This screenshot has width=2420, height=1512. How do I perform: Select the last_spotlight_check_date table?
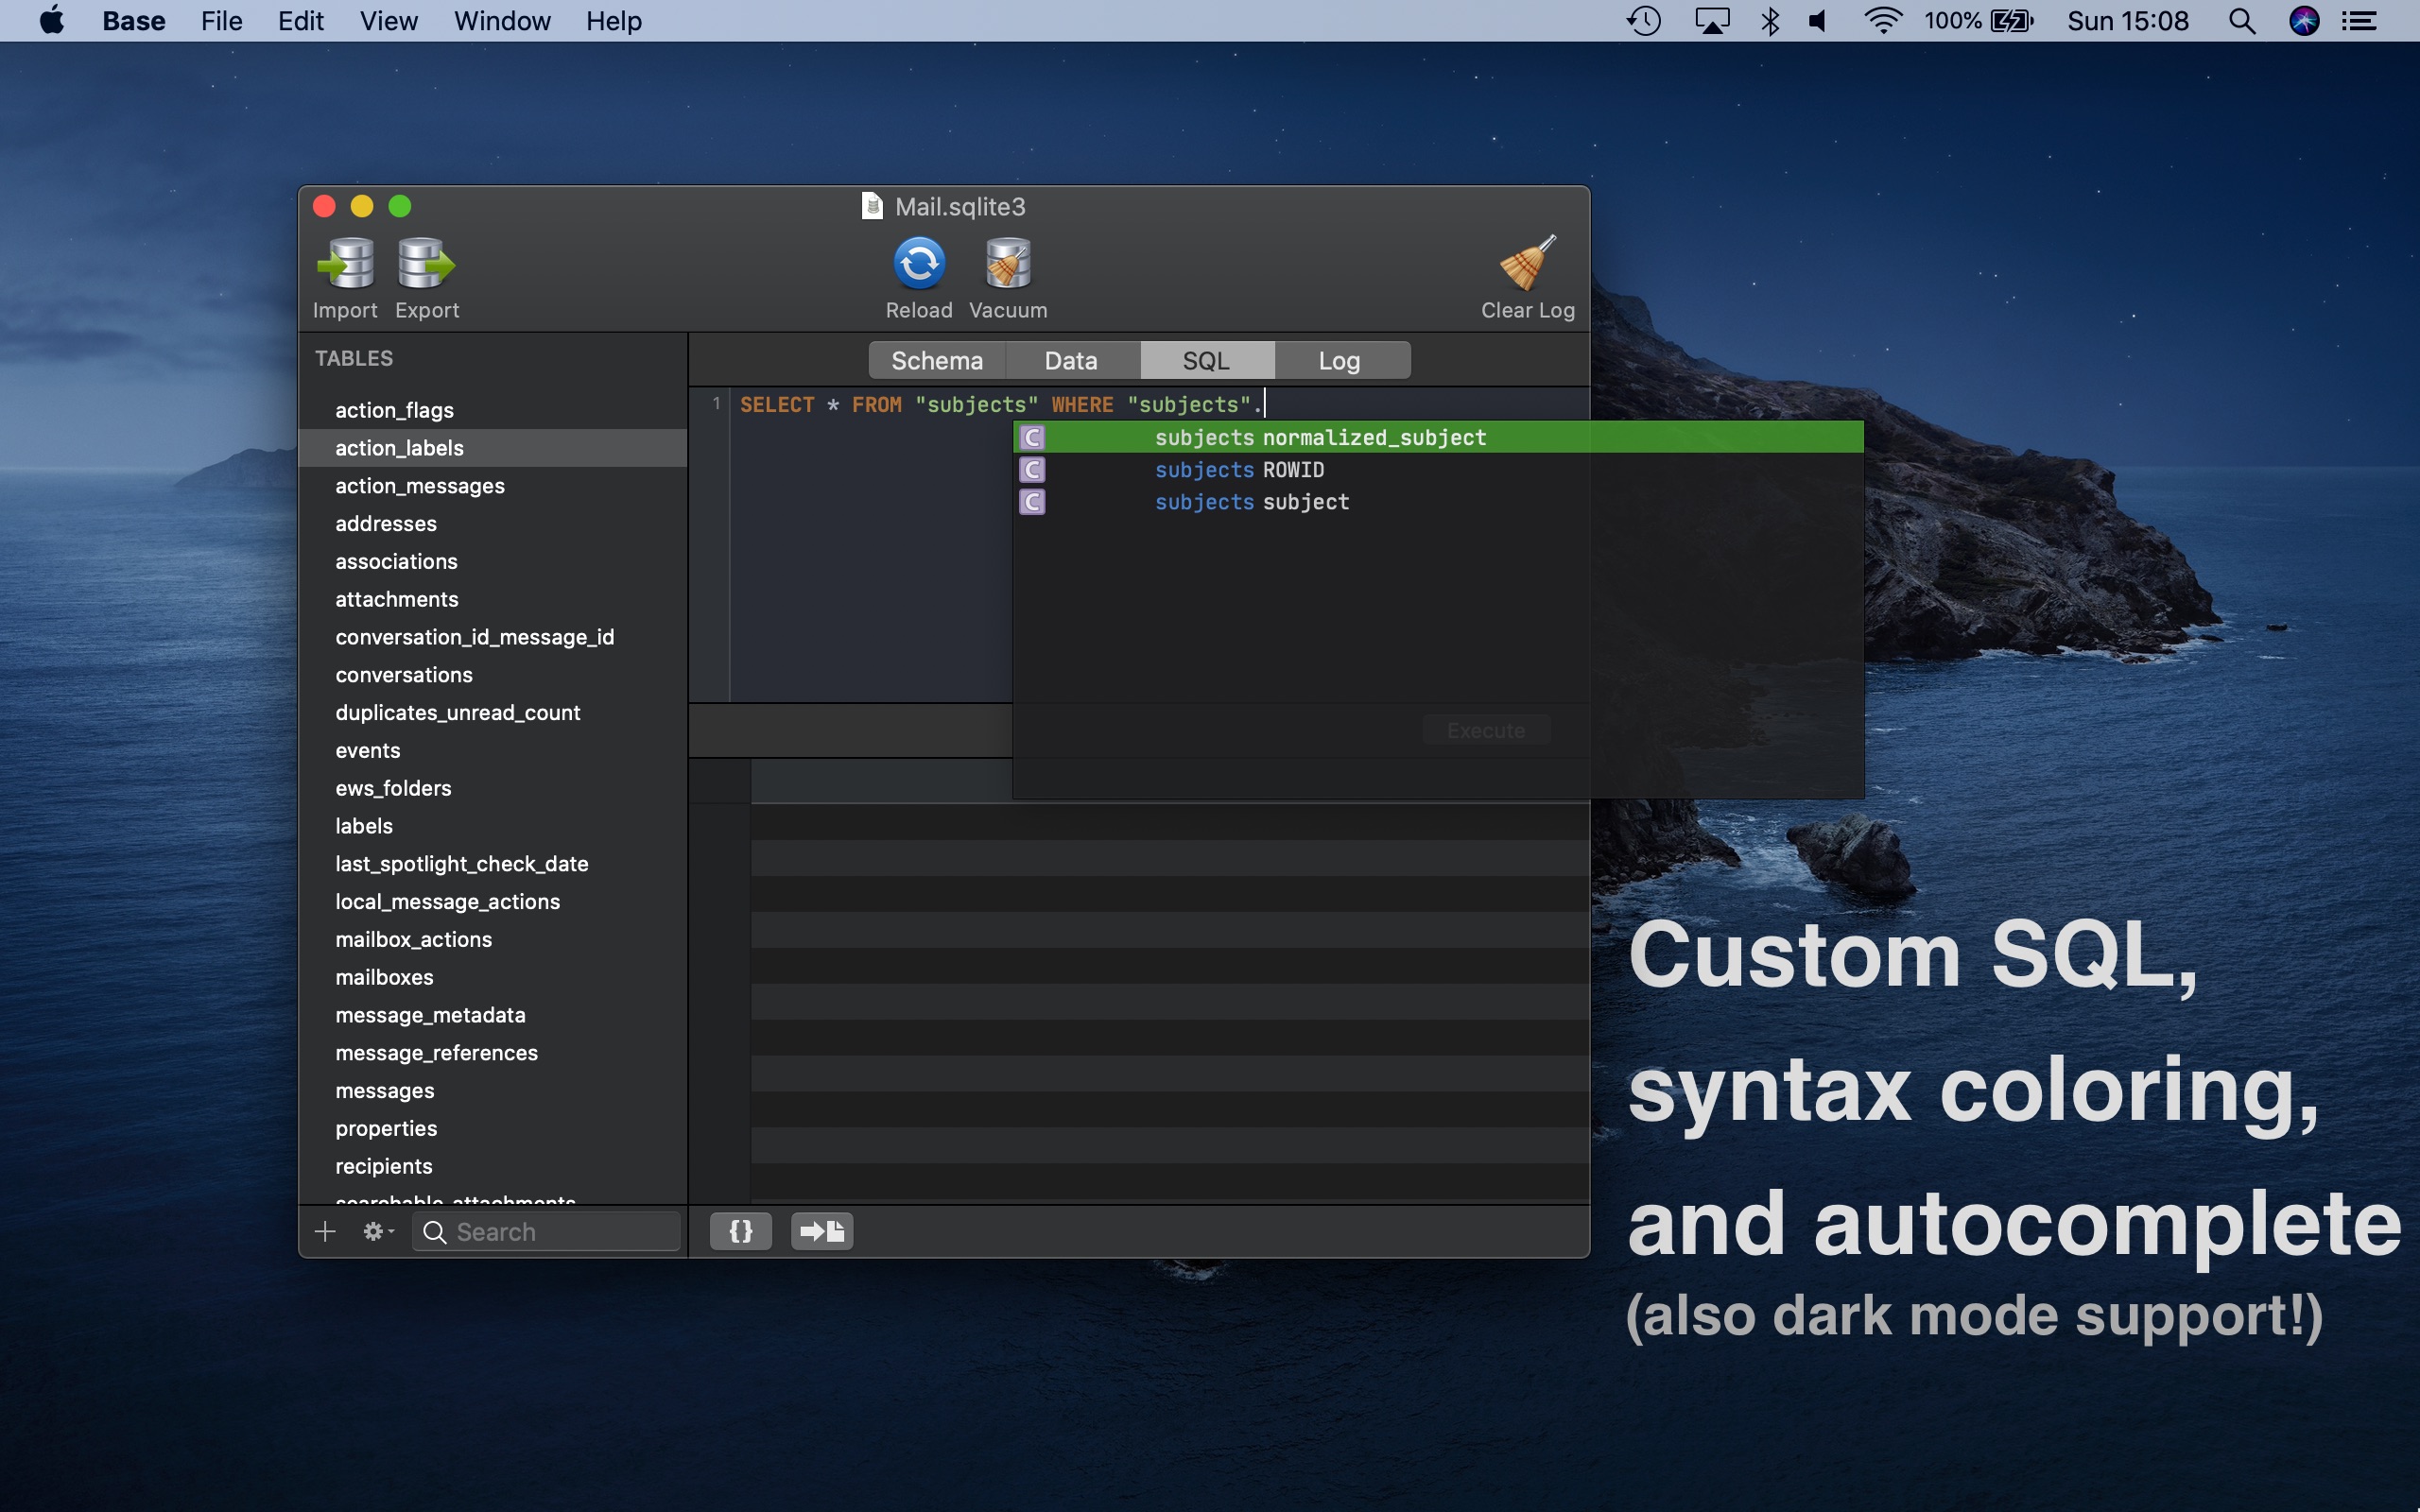pos(493,864)
